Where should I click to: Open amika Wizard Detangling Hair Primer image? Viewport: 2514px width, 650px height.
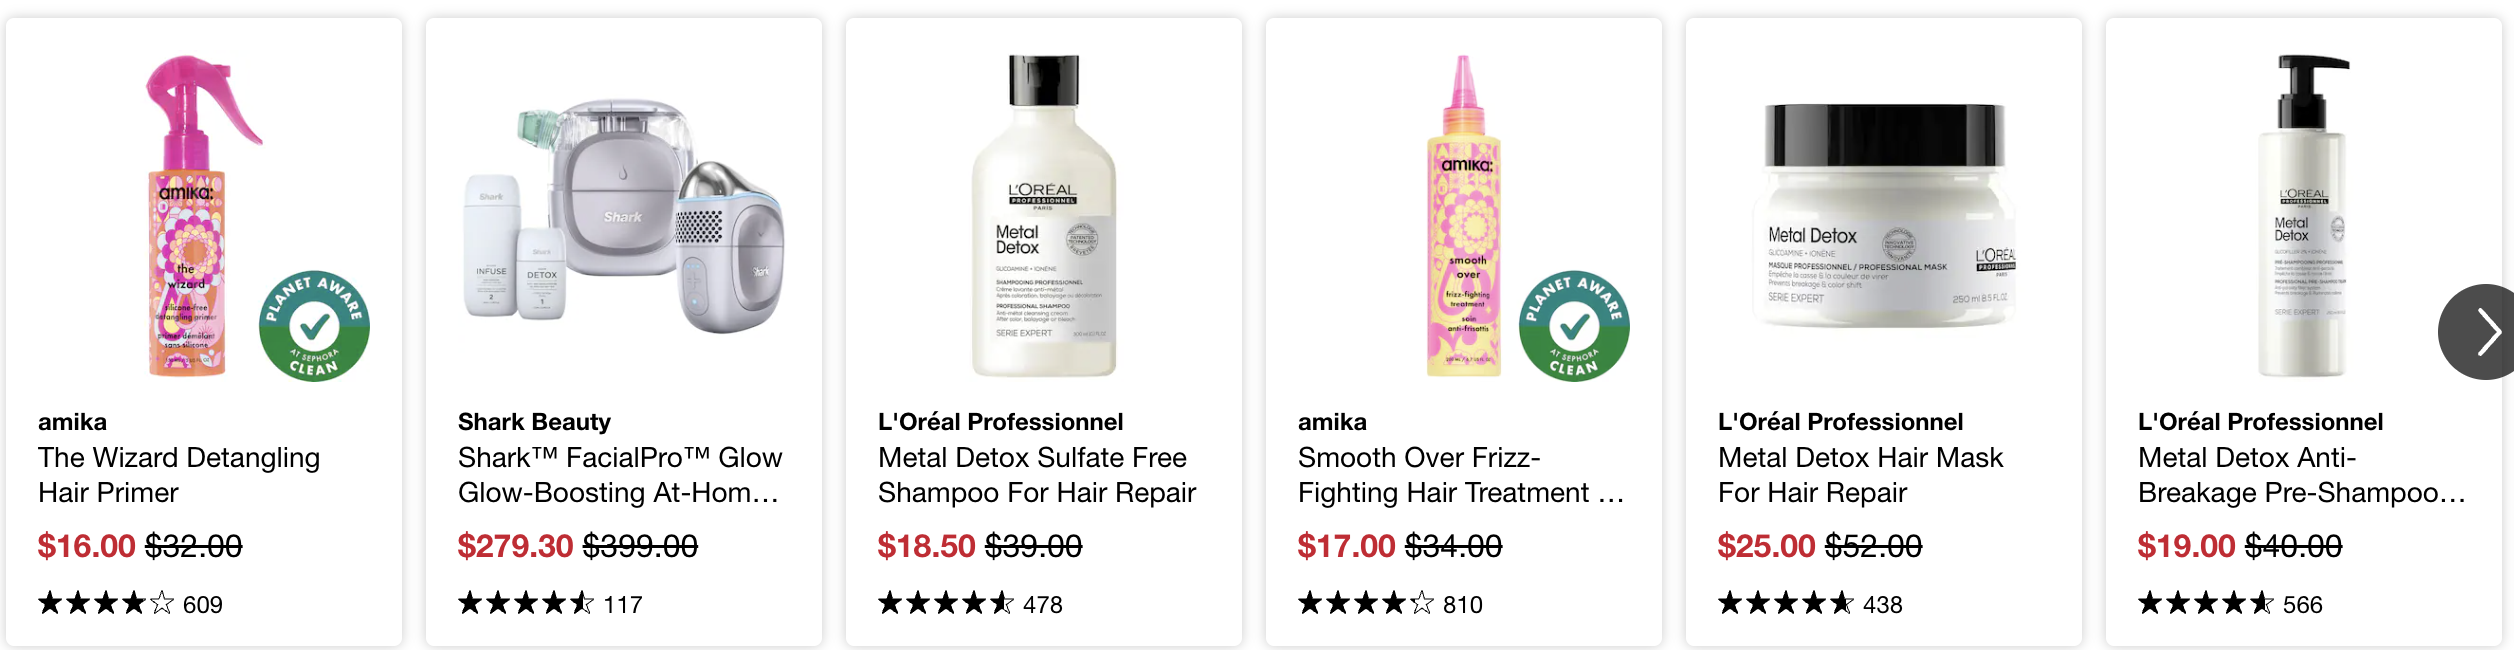[x=203, y=216]
